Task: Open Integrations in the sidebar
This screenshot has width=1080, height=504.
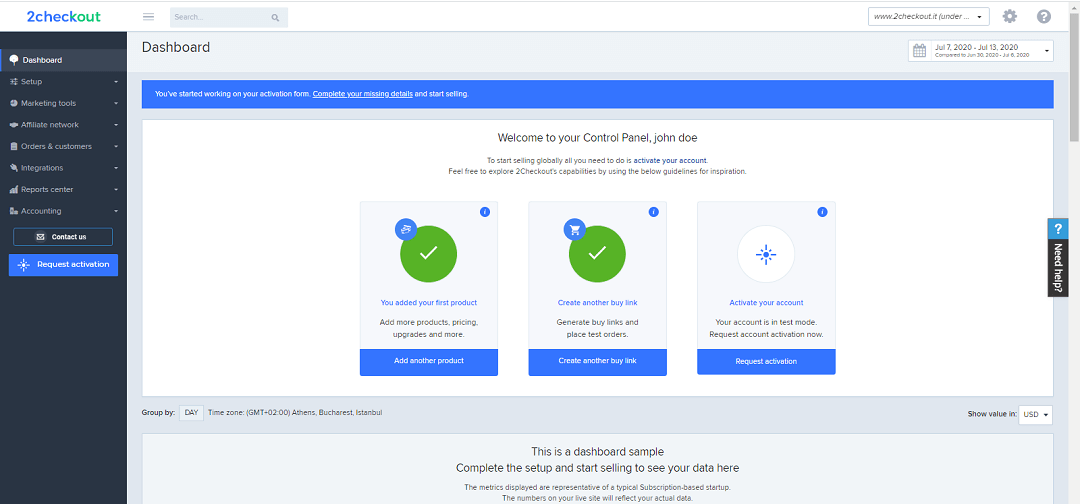Action: pyautogui.click(x=63, y=168)
